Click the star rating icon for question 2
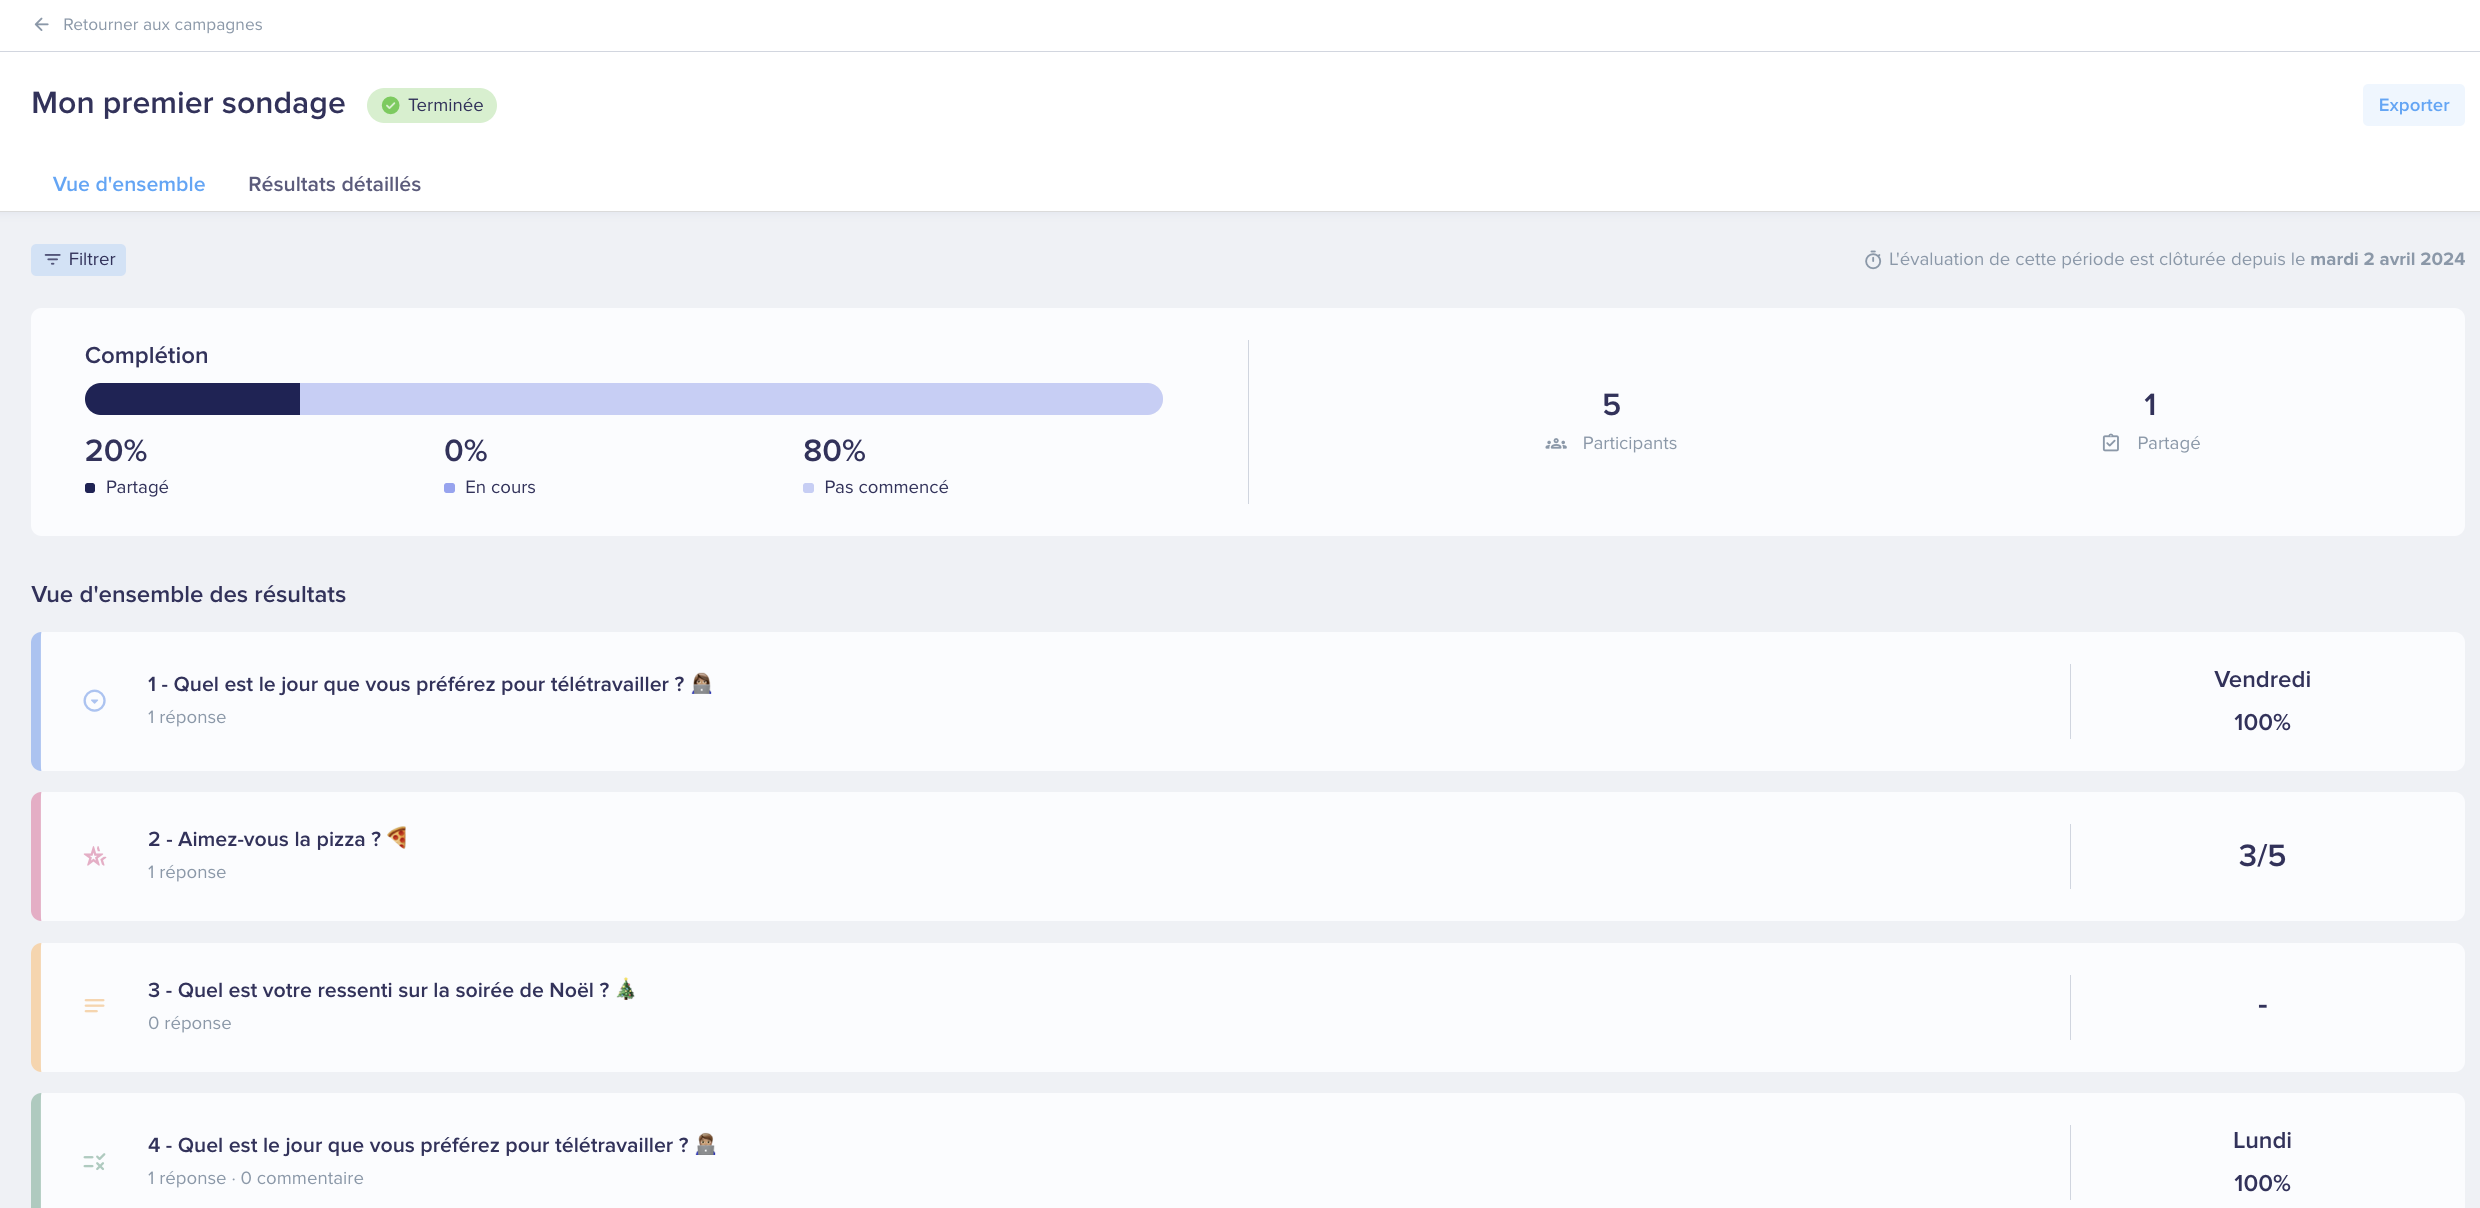This screenshot has width=2480, height=1208. click(95, 857)
